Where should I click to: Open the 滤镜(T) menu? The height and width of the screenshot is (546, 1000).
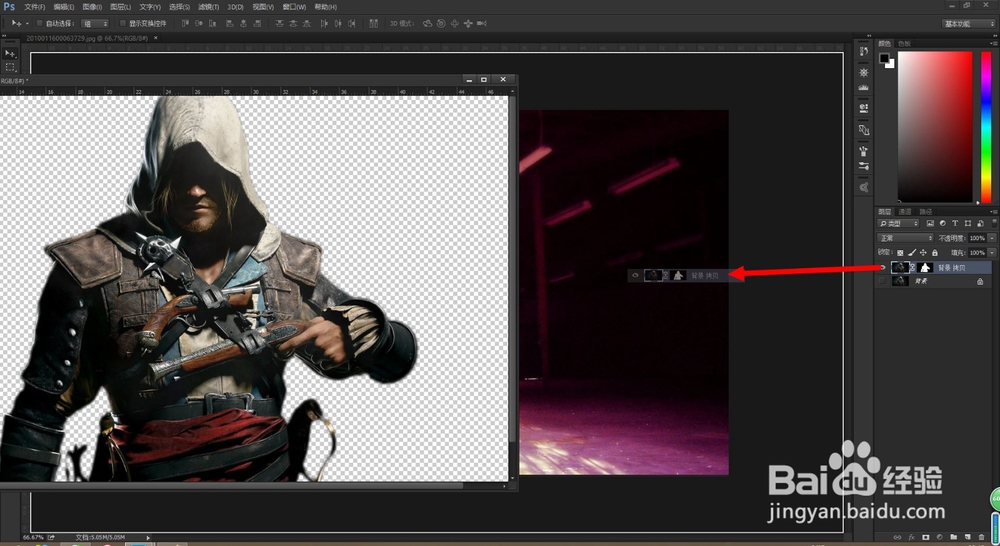208,7
